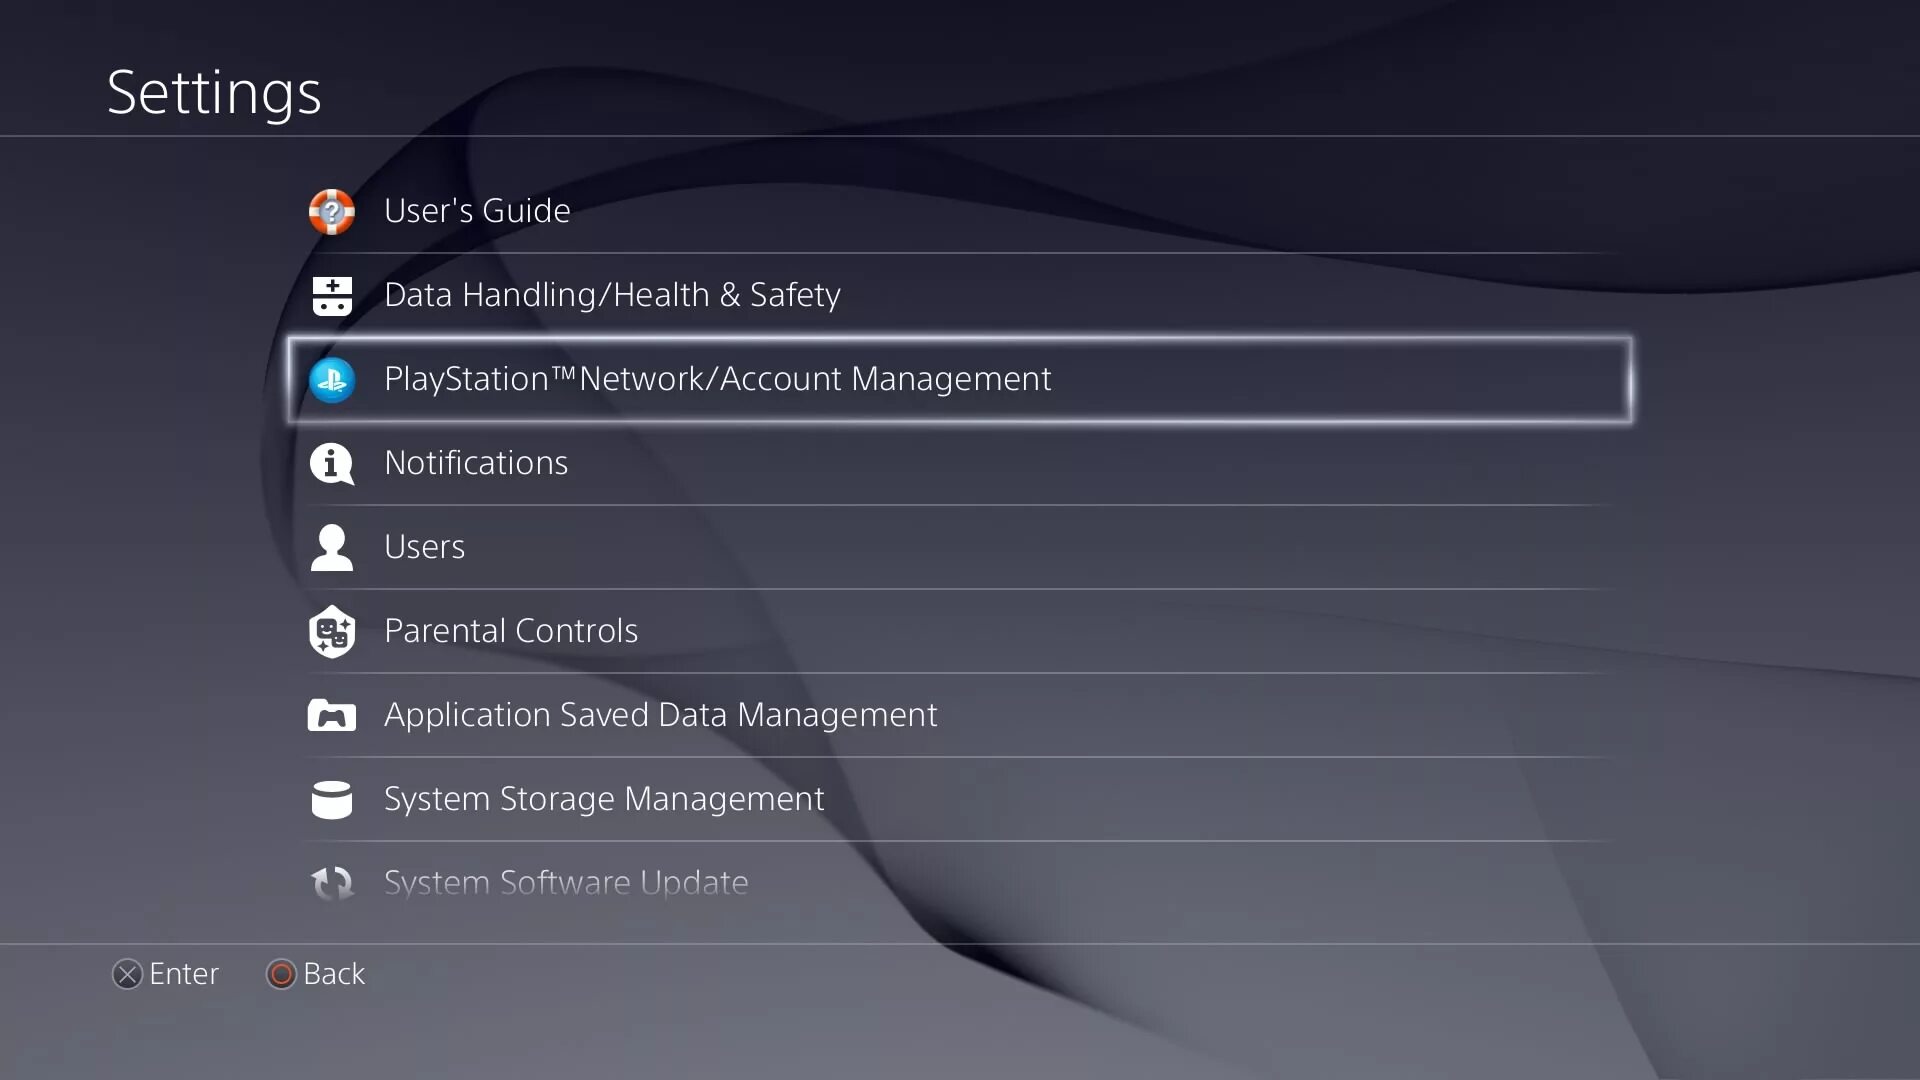Open Data Handling/Health & Safety entry
The width and height of the screenshot is (1920, 1080).
960,295
